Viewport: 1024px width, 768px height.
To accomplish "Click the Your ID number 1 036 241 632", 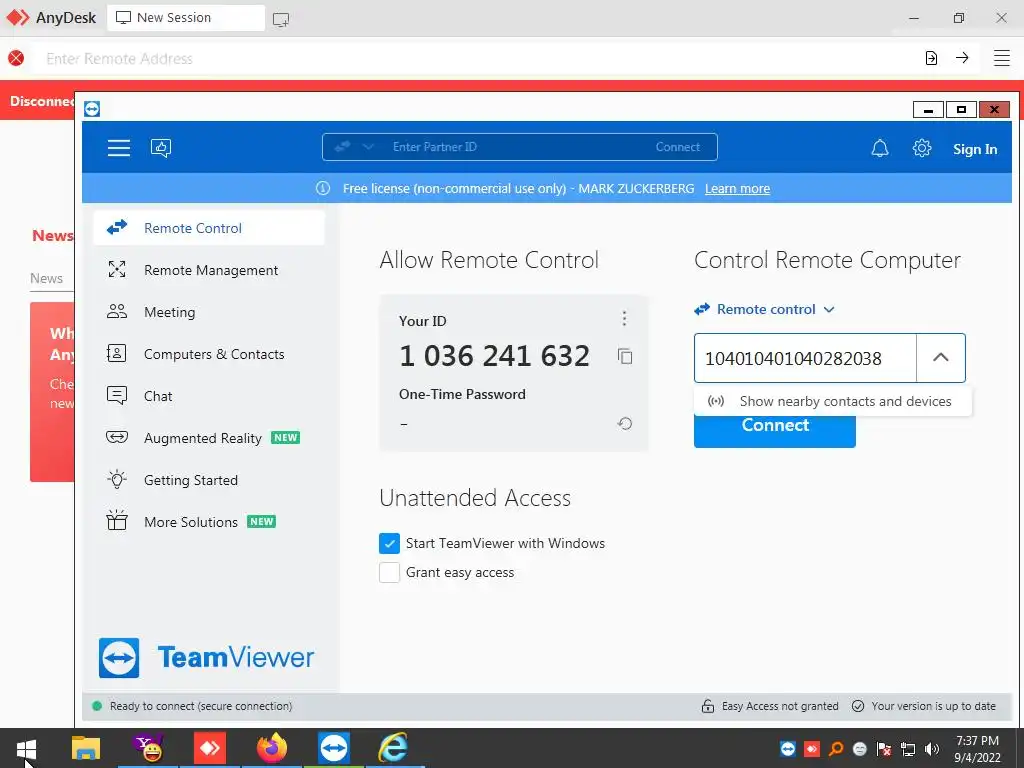I will [x=494, y=356].
